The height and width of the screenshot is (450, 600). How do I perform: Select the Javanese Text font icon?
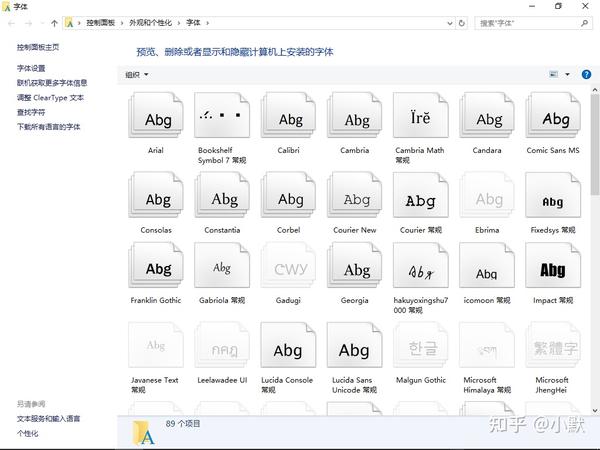click(156, 345)
